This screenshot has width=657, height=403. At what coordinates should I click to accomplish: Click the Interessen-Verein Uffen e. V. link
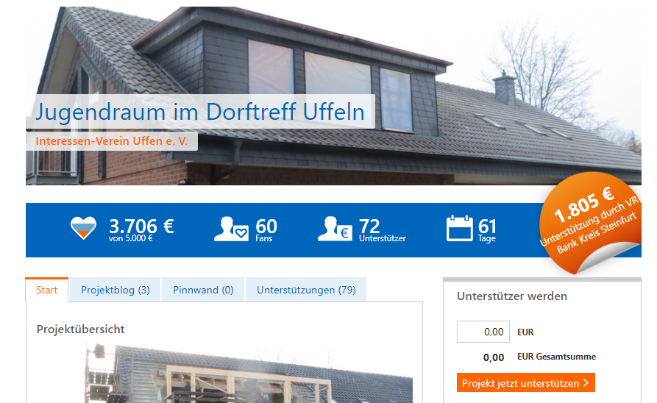(111, 142)
